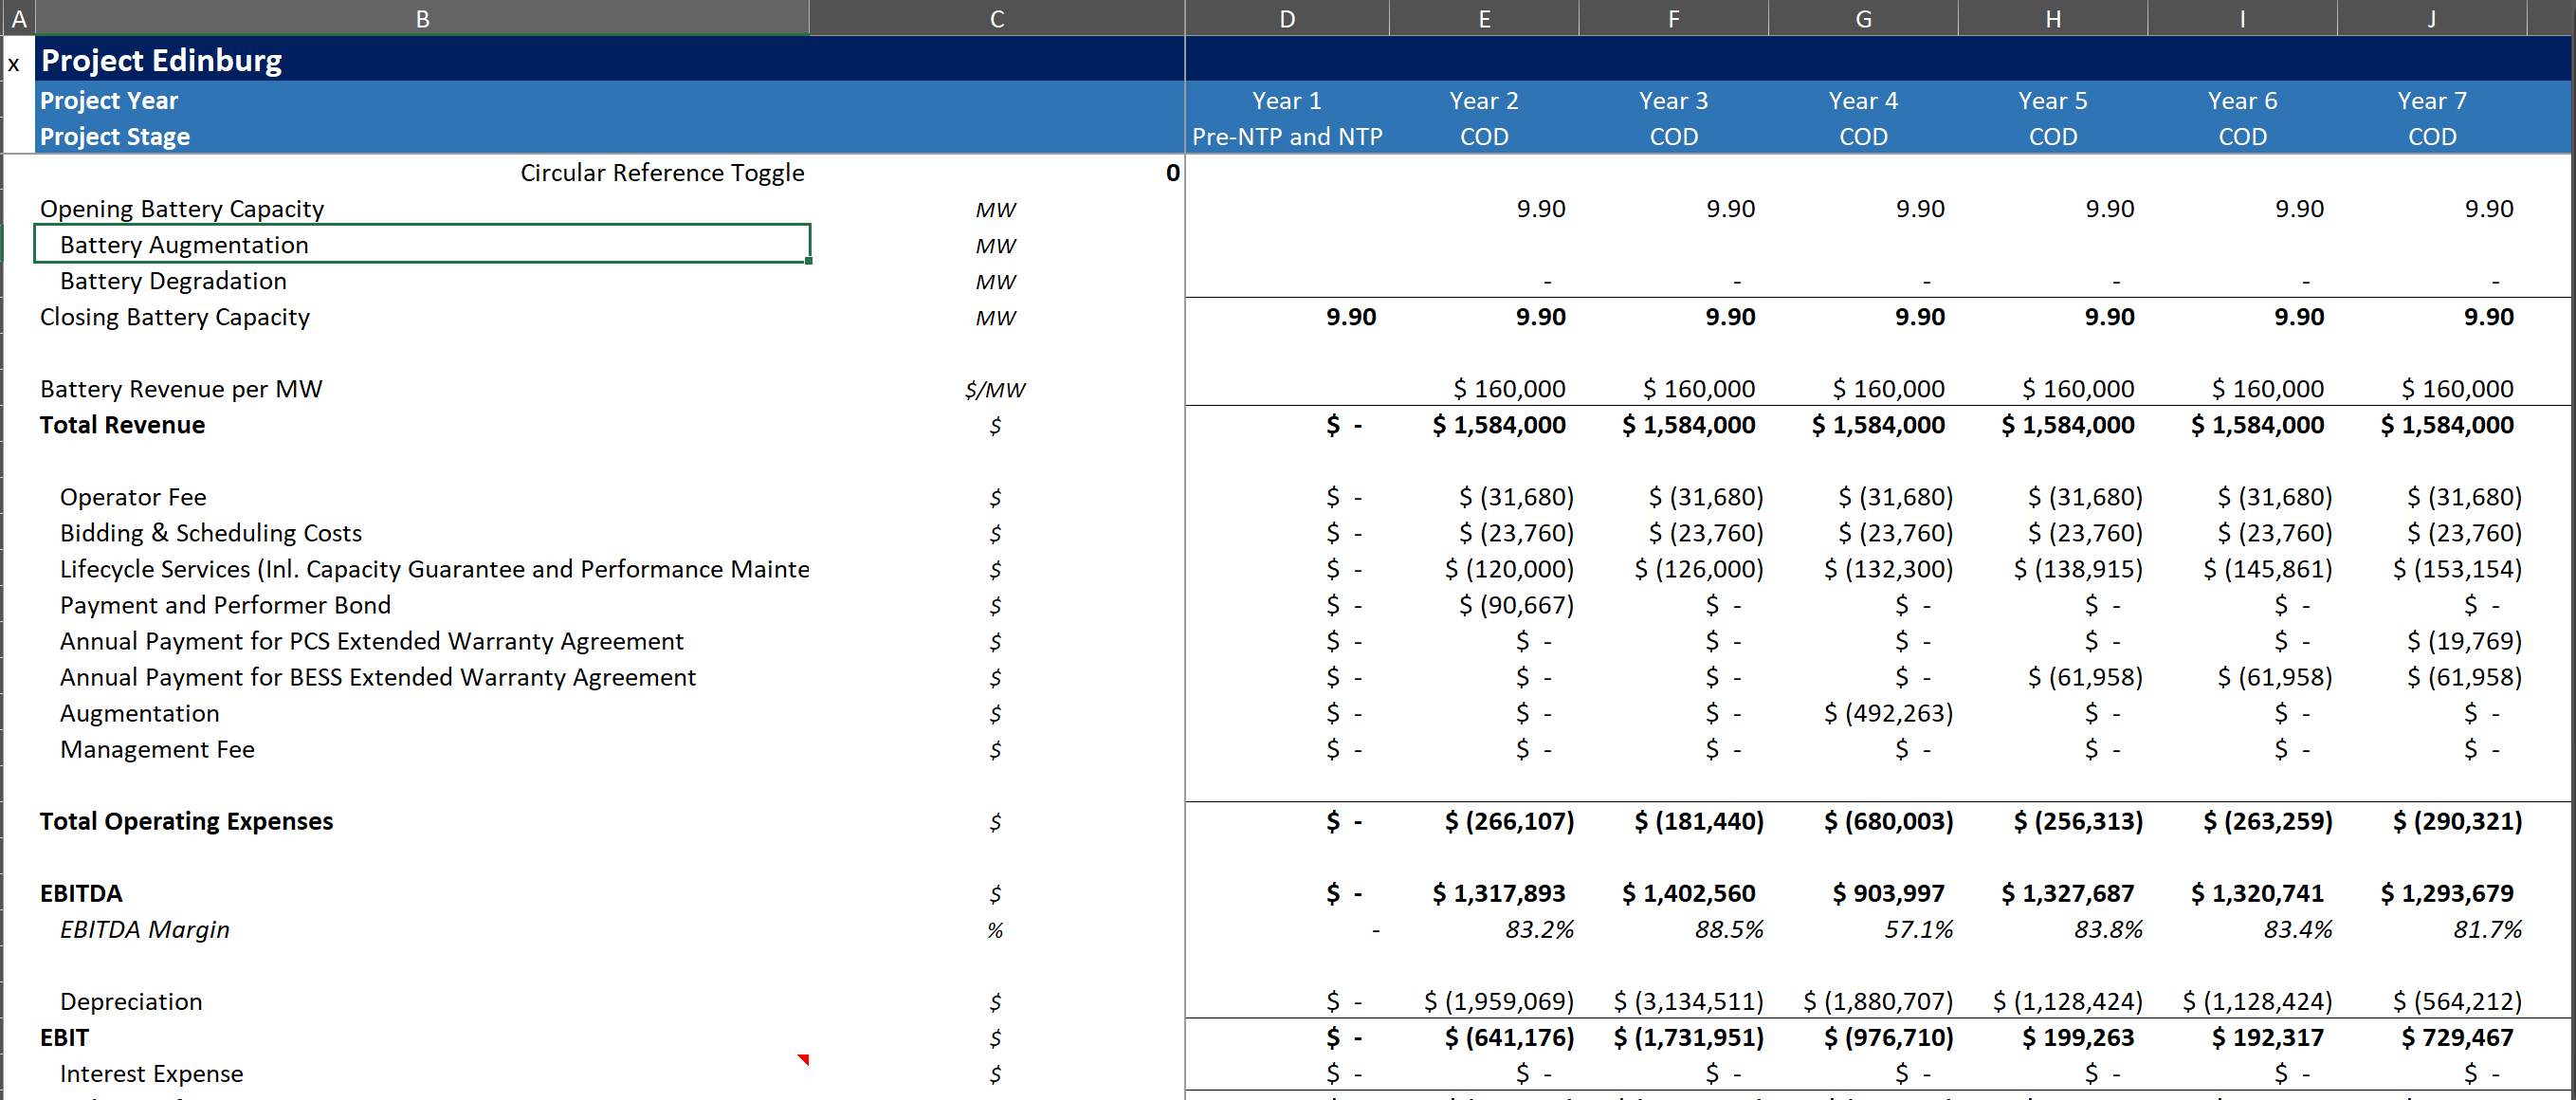Select the Battery Revenue per MW unit cell
This screenshot has width=2576, height=1100.
996,390
